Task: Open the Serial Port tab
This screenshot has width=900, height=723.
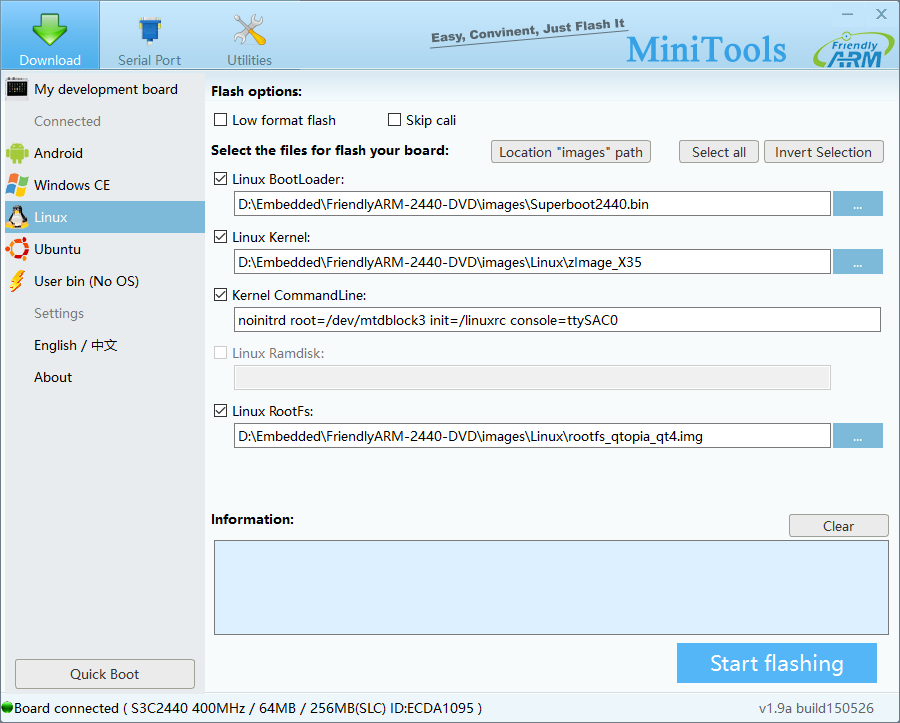Action: pyautogui.click(x=149, y=35)
